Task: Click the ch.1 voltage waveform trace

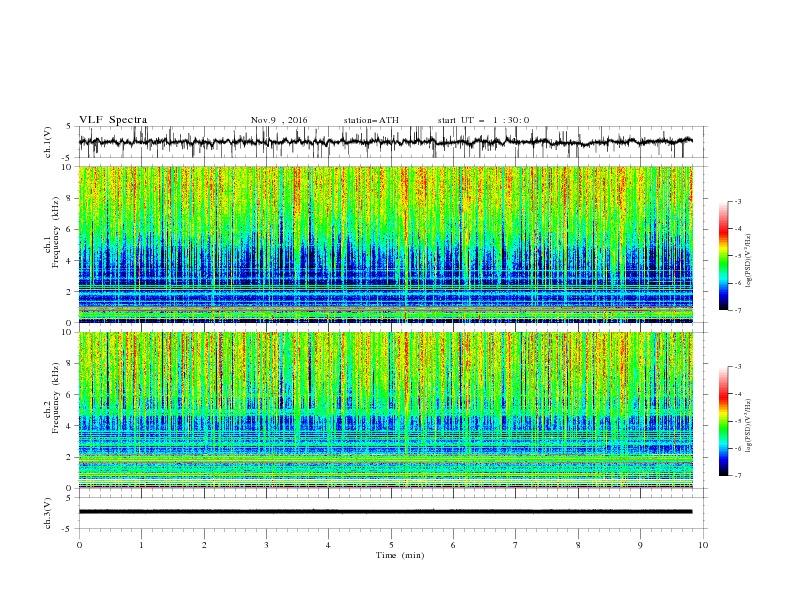Action: pyautogui.click(x=385, y=142)
